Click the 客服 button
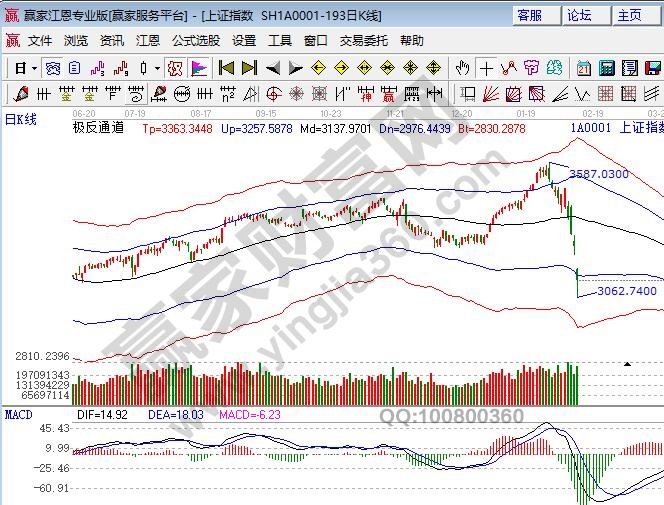The image size is (664, 505). 530,15
